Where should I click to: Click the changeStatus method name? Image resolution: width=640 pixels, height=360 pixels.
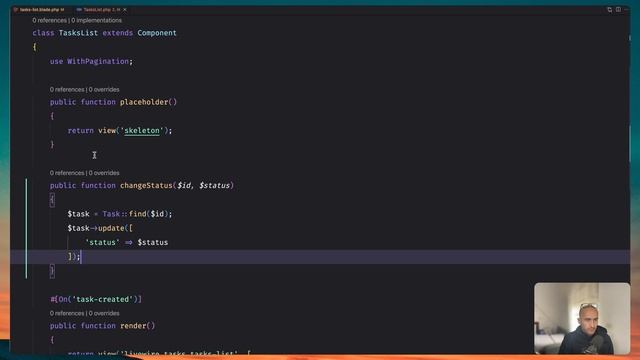[x=147, y=185]
